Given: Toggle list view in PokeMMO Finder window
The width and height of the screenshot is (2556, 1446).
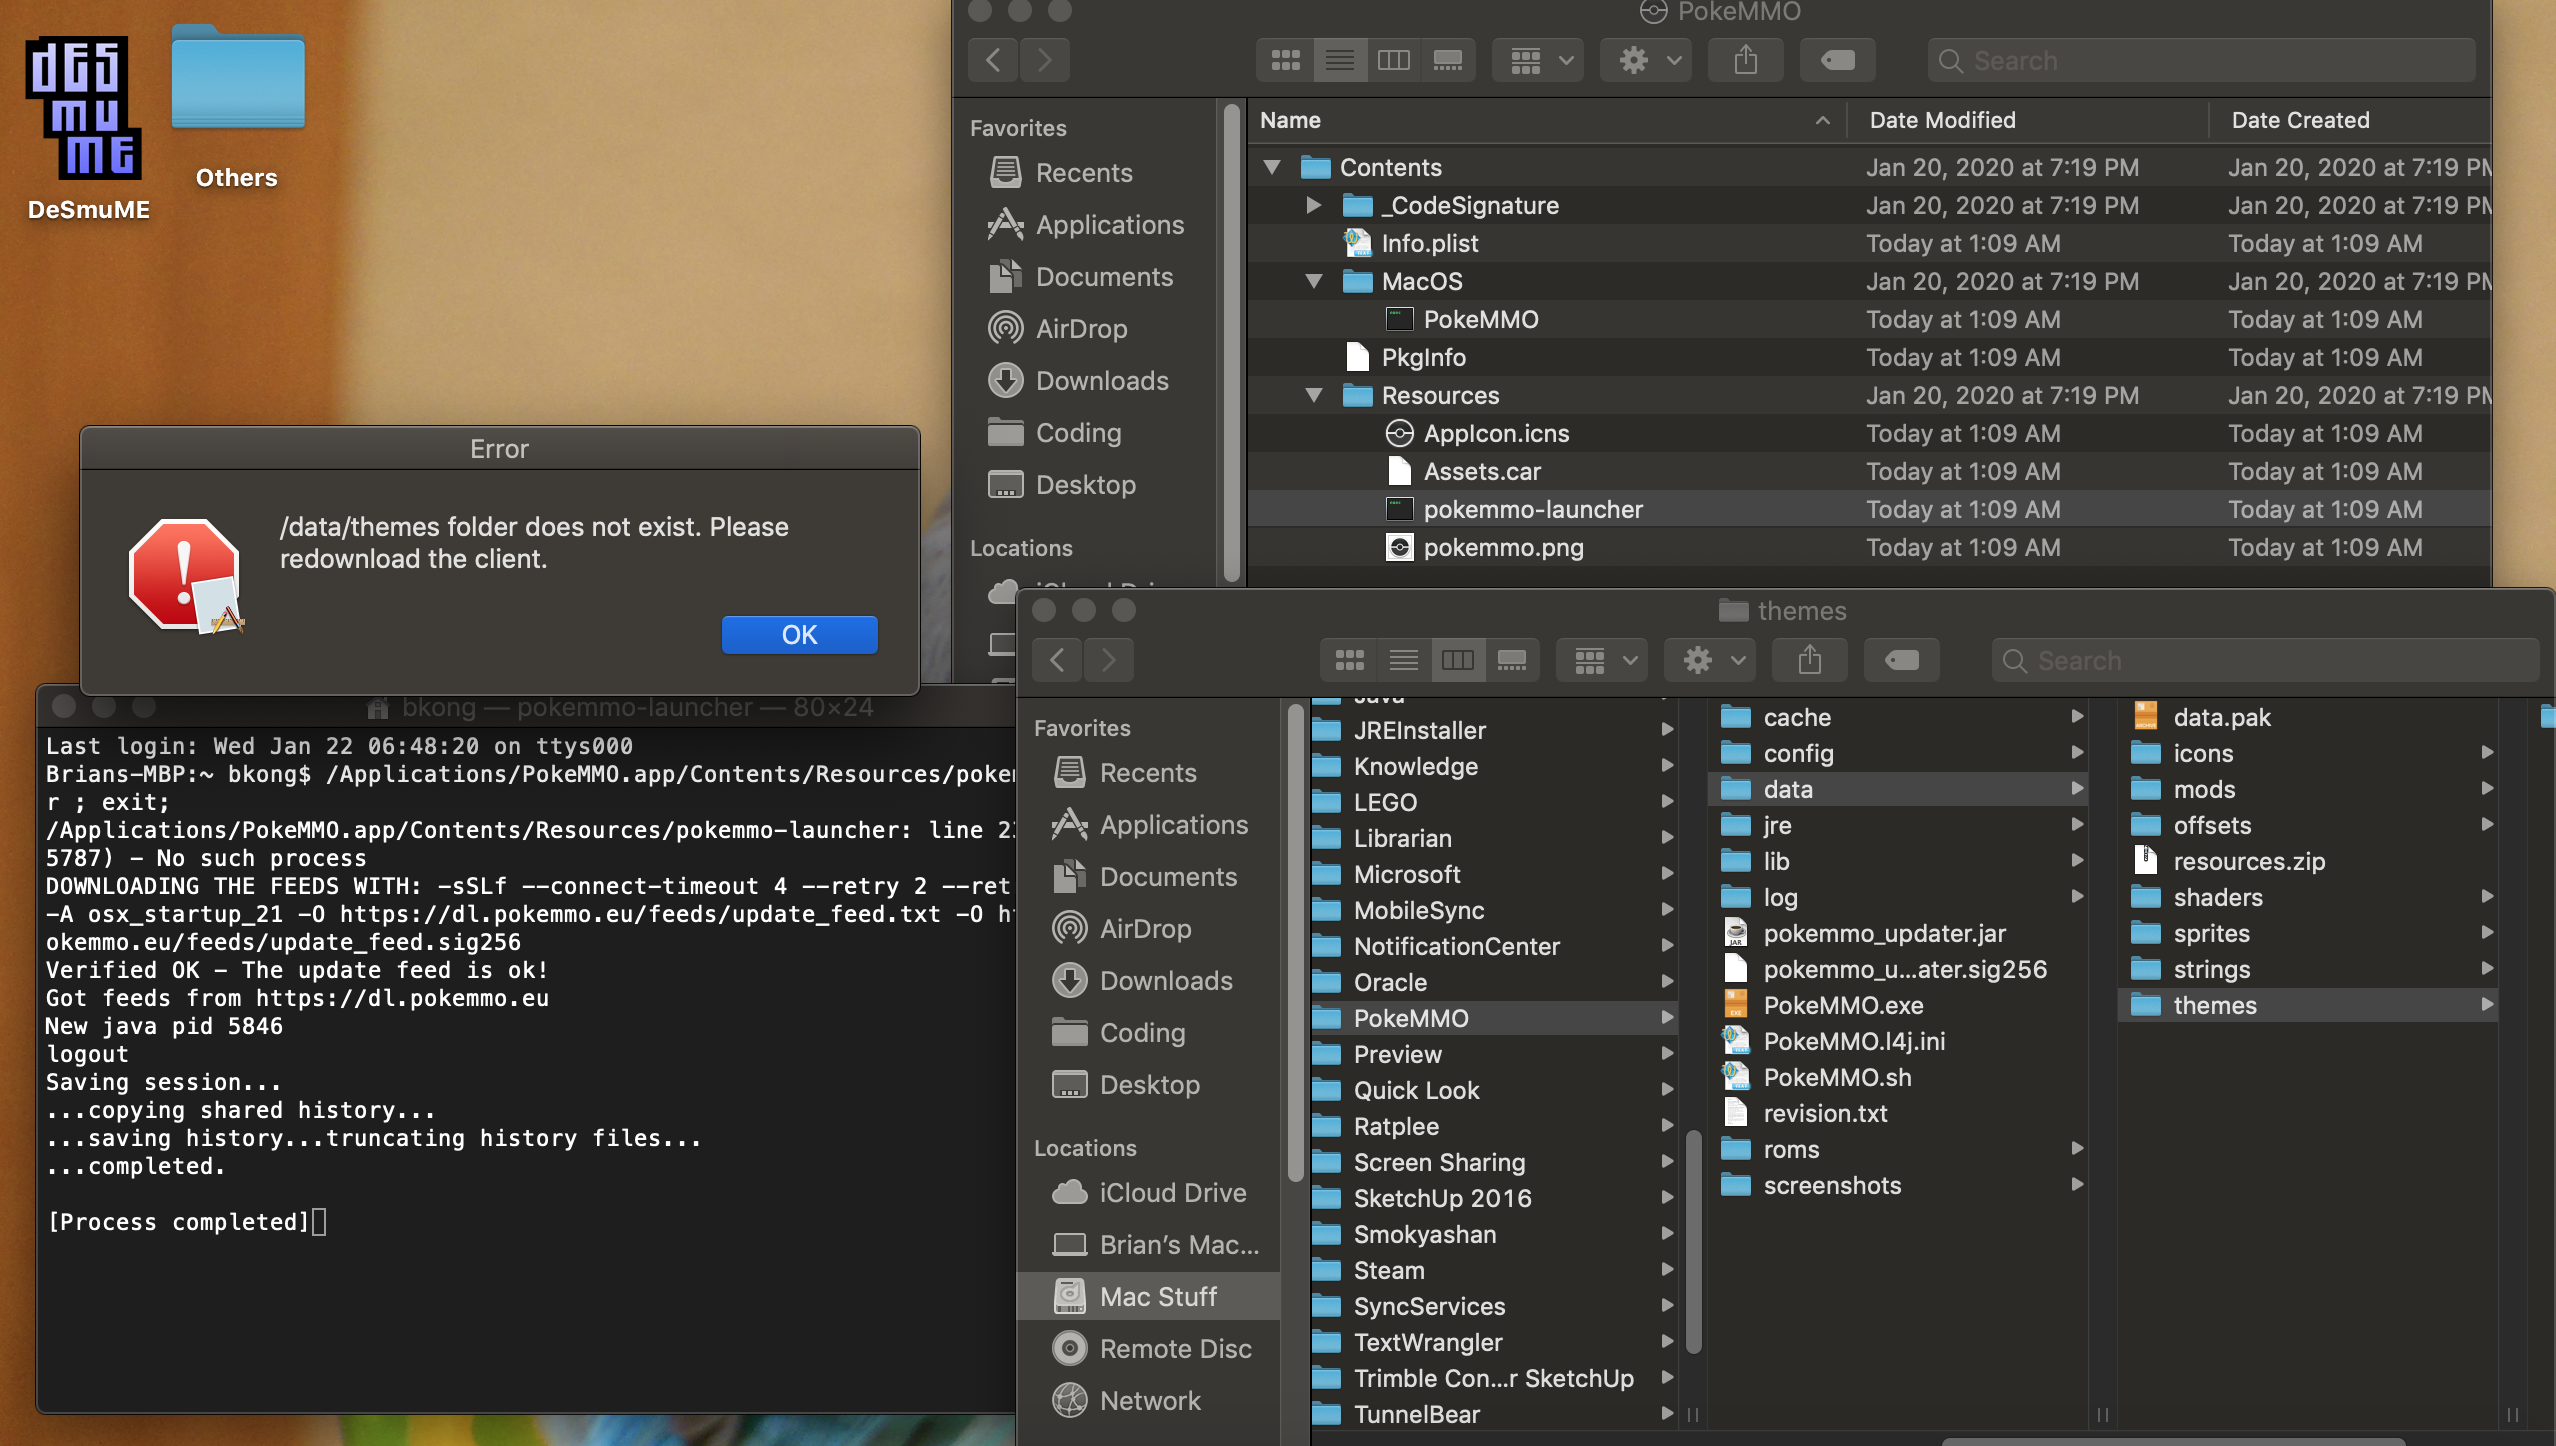Looking at the screenshot, I should 1339,58.
